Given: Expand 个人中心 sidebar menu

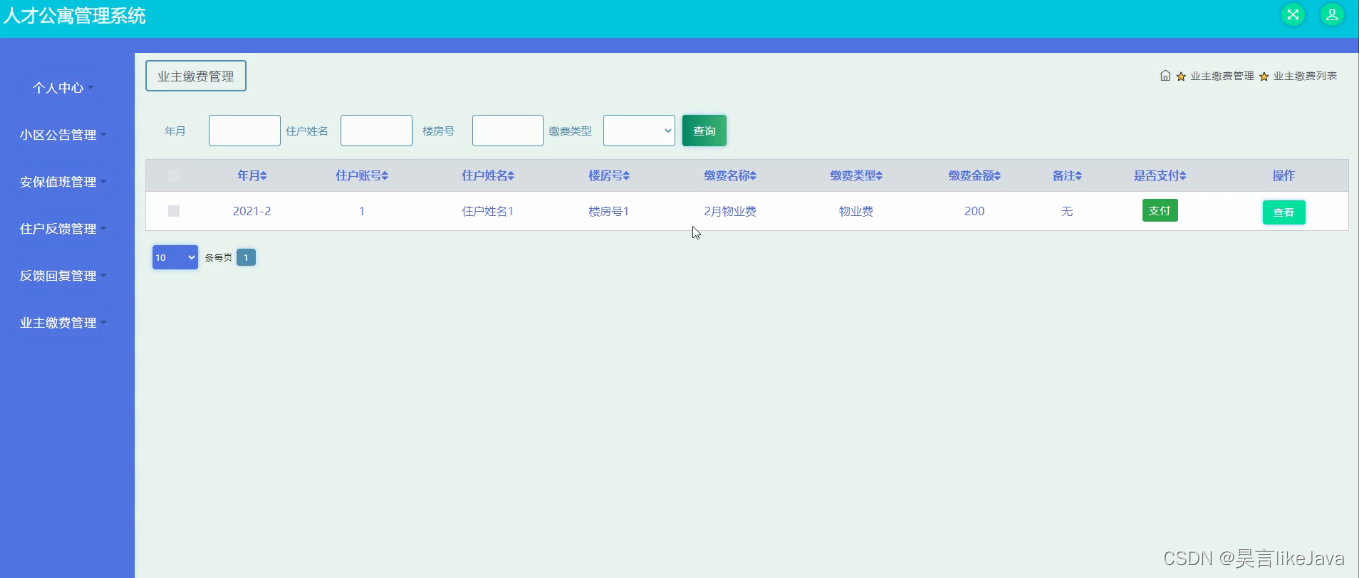Looking at the screenshot, I should 63,88.
